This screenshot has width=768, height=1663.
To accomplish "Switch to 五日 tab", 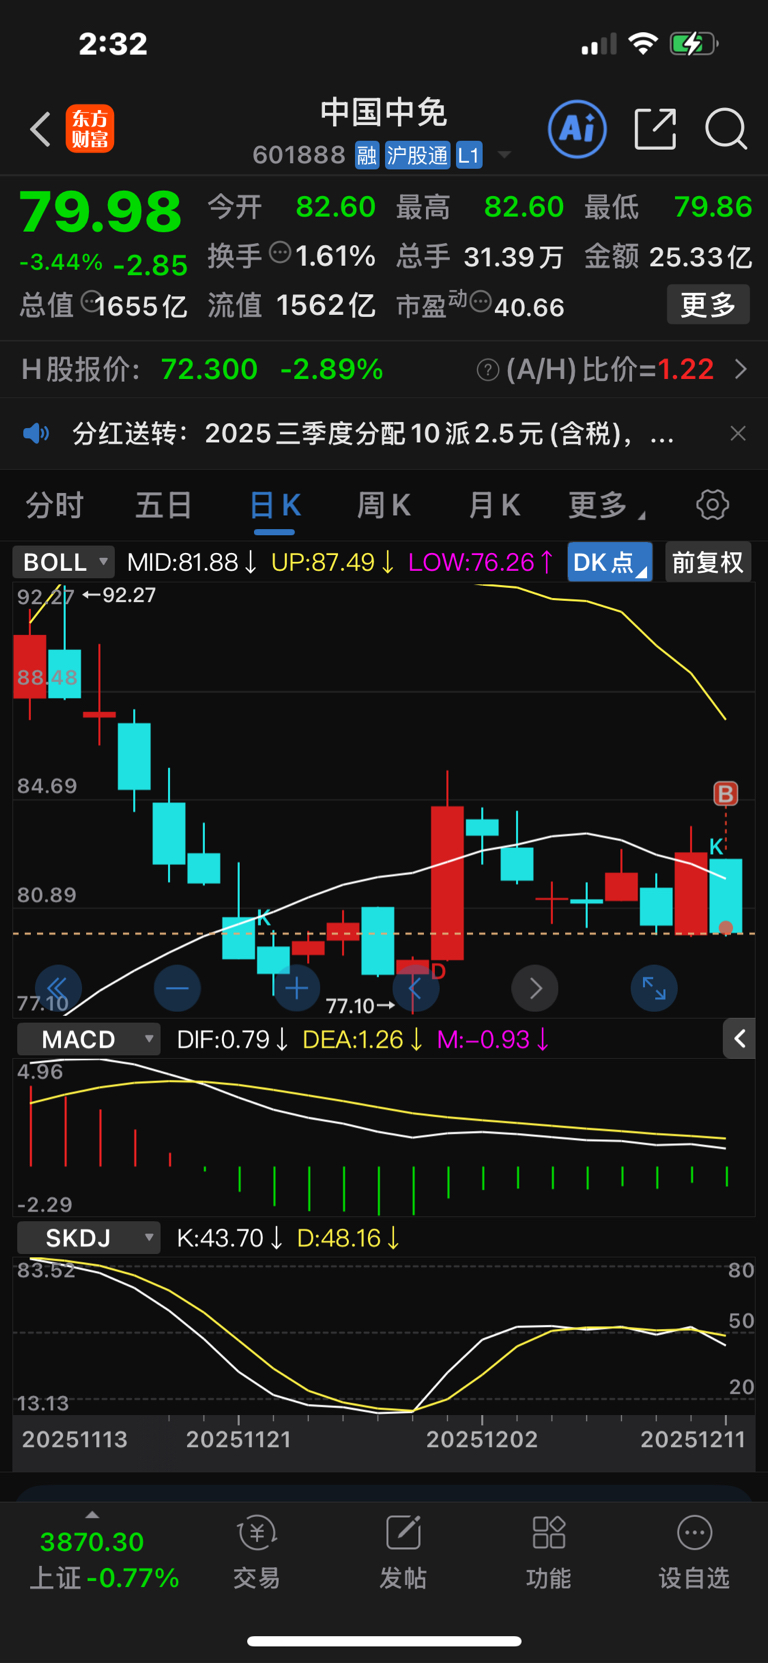I will point(163,505).
